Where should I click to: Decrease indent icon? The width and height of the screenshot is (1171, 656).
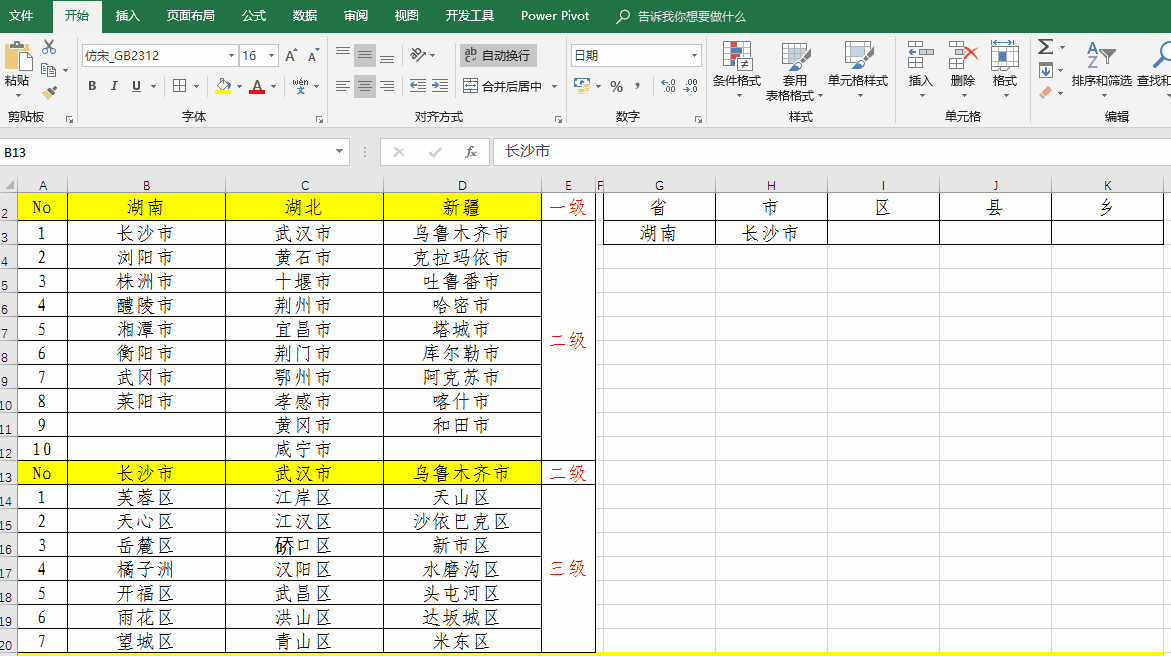click(x=418, y=87)
